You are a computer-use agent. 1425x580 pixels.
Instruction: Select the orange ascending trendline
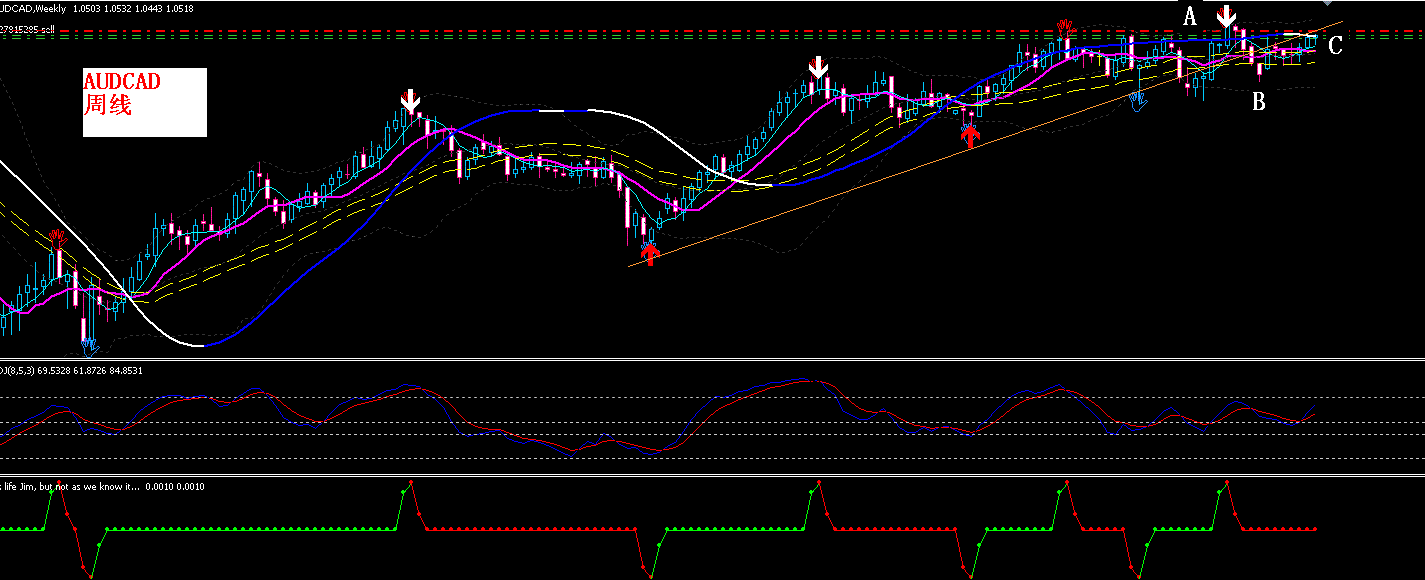(x=985, y=144)
